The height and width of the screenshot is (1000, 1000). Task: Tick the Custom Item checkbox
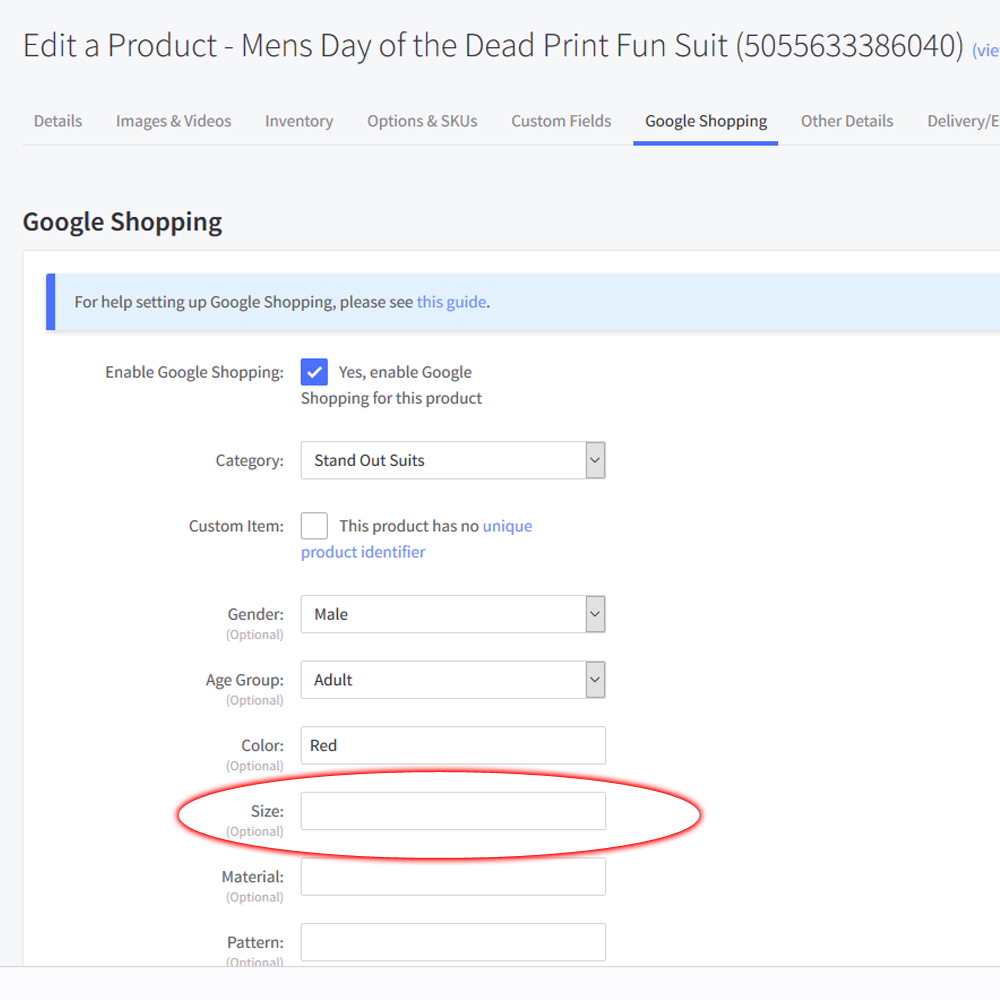(x=314, y=526)
